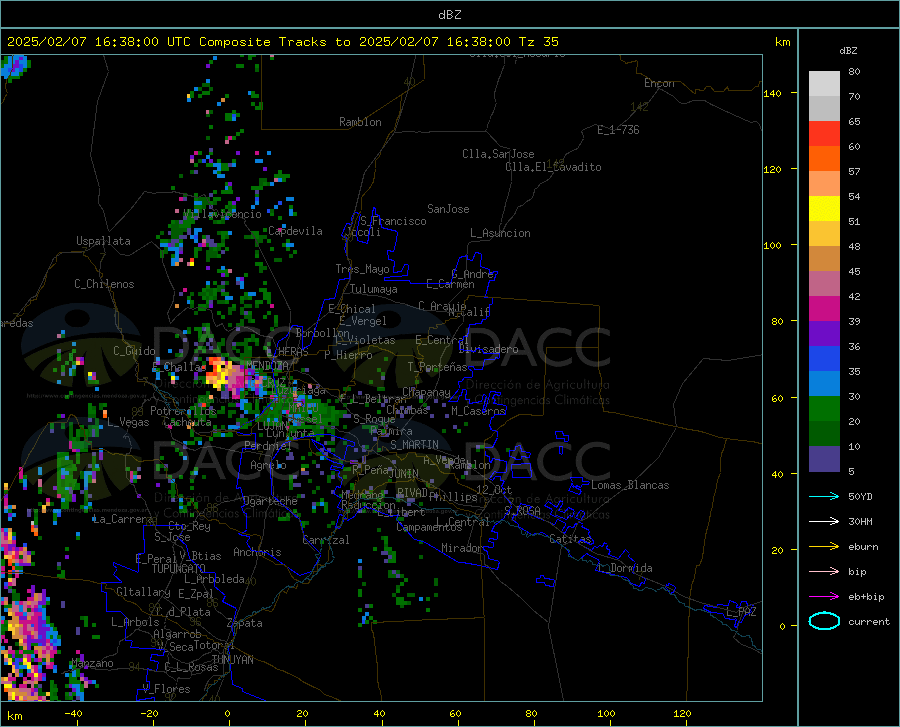The width and height of the screenshot is (900, 727).
Task: Click the C_Guido label
Action: pyautogui.click(x=134, y=351)
